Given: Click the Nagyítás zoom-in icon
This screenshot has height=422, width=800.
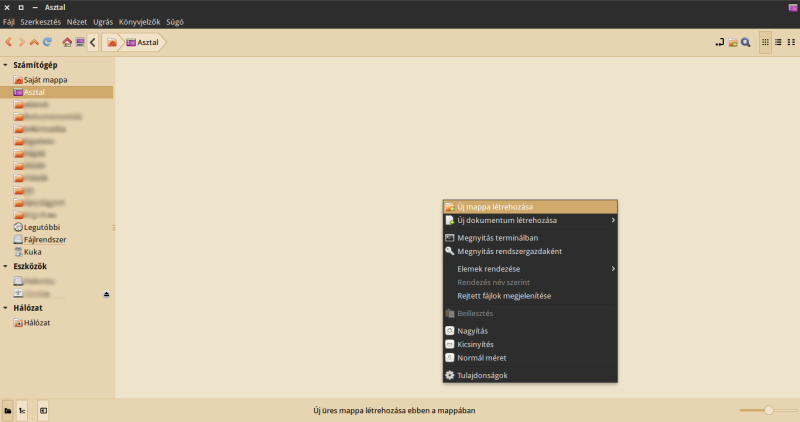Looking at the screenshot, I should tap(449, 331).
